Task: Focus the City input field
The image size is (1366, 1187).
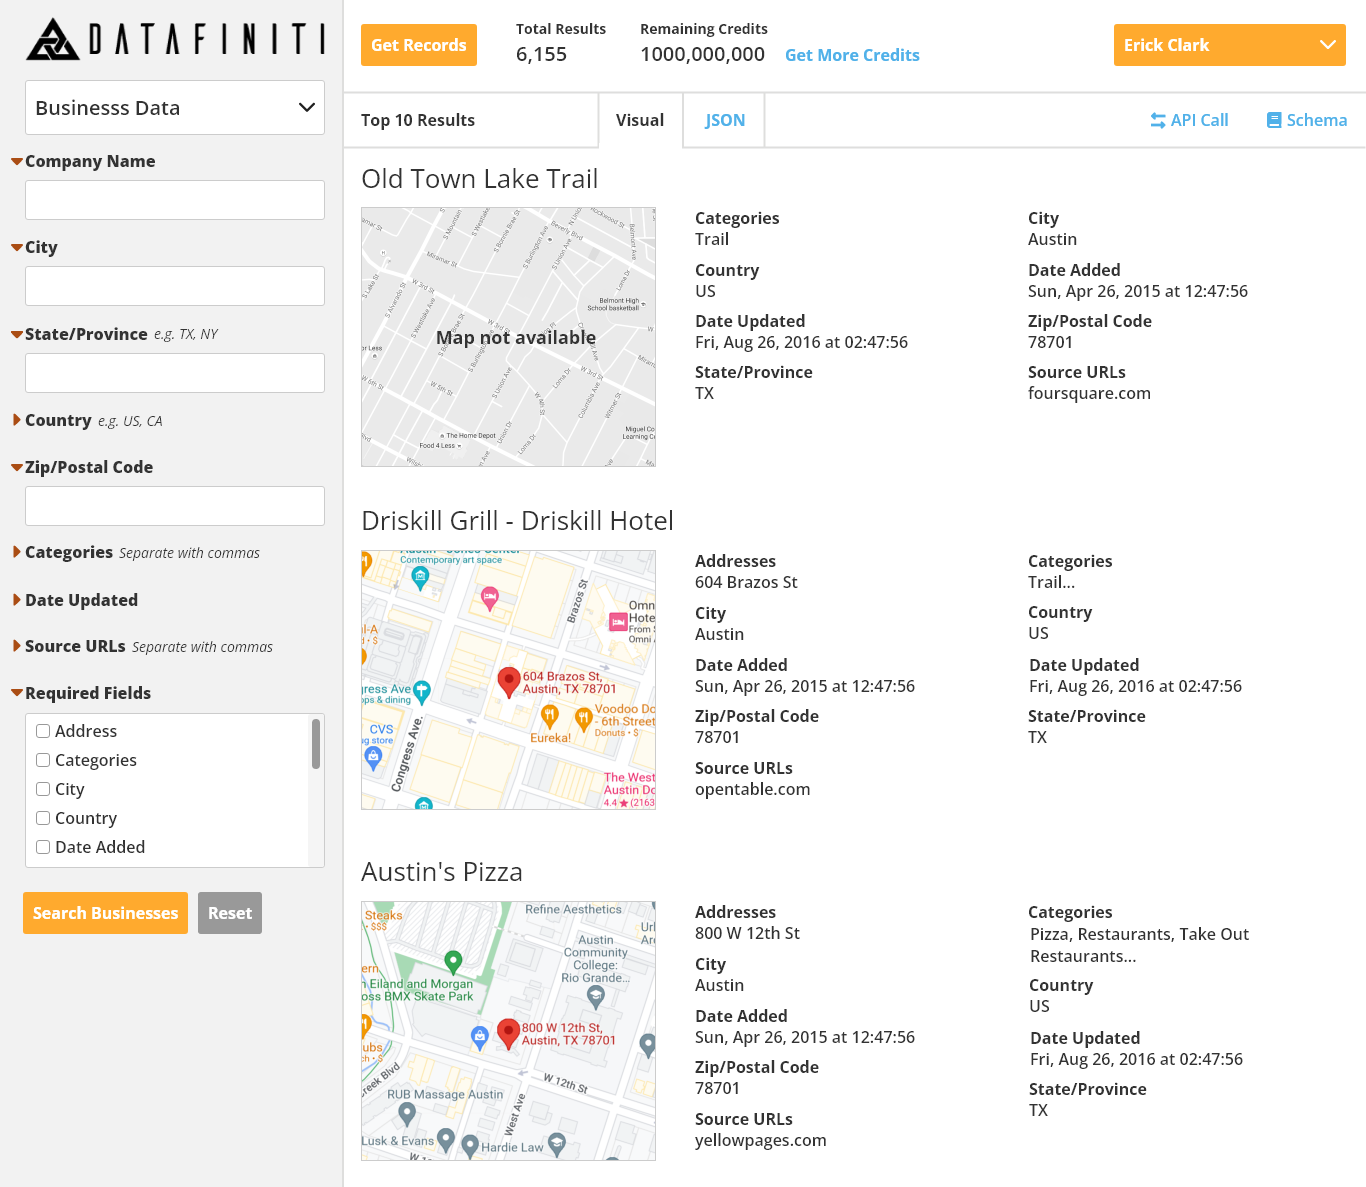Action: tap(175, 286)
